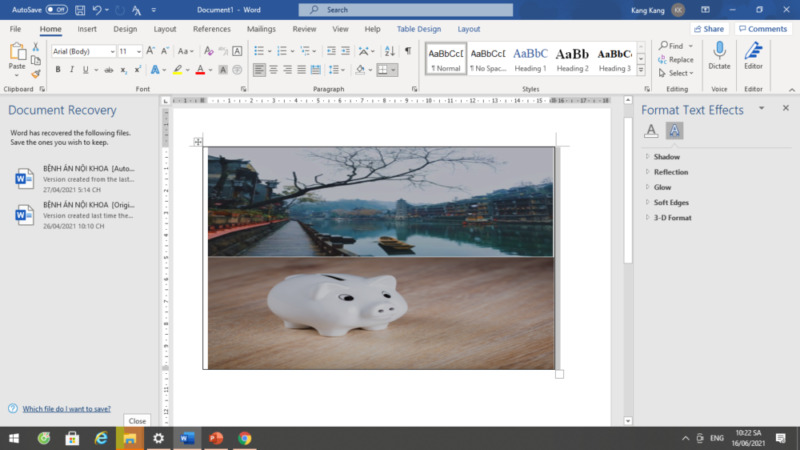The image size is (800, 450).
Task: Toggle AutoSave switch
Action: coord(56,10)
